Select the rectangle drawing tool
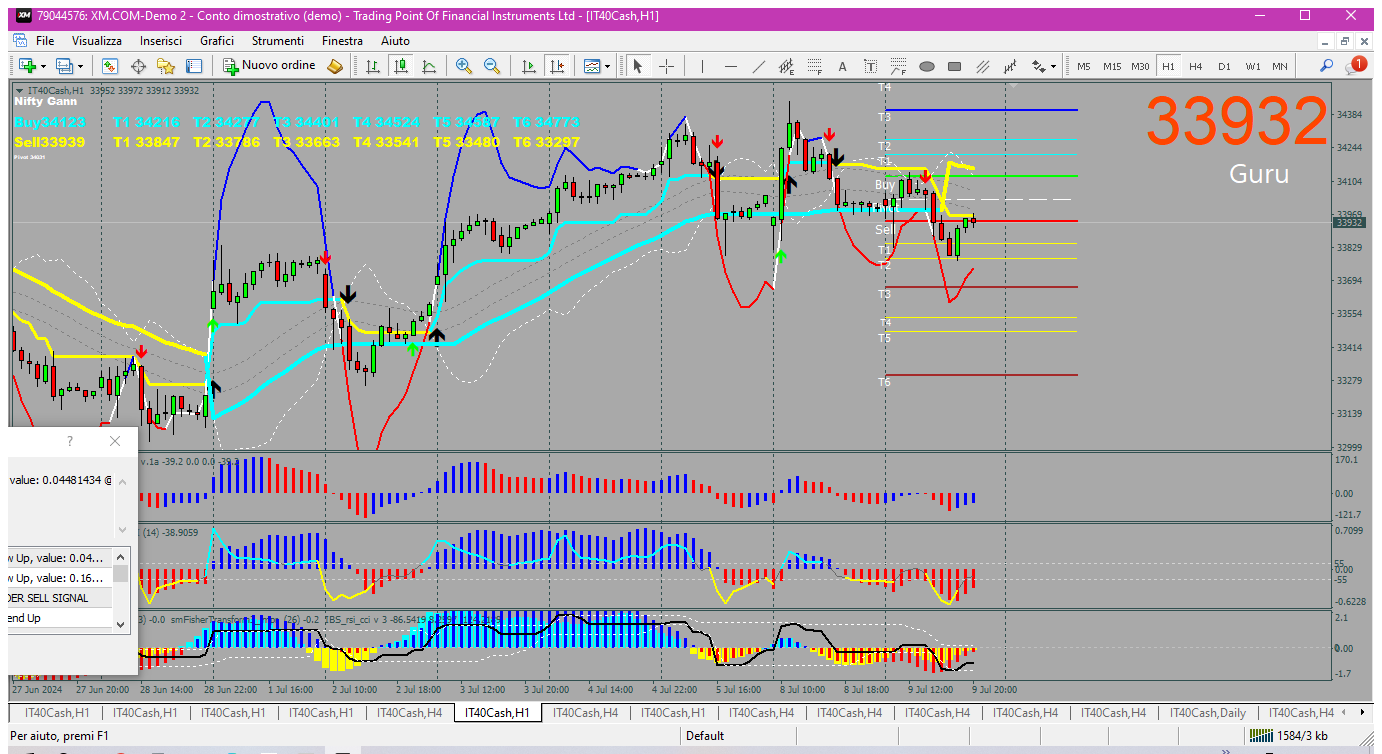 955,66
